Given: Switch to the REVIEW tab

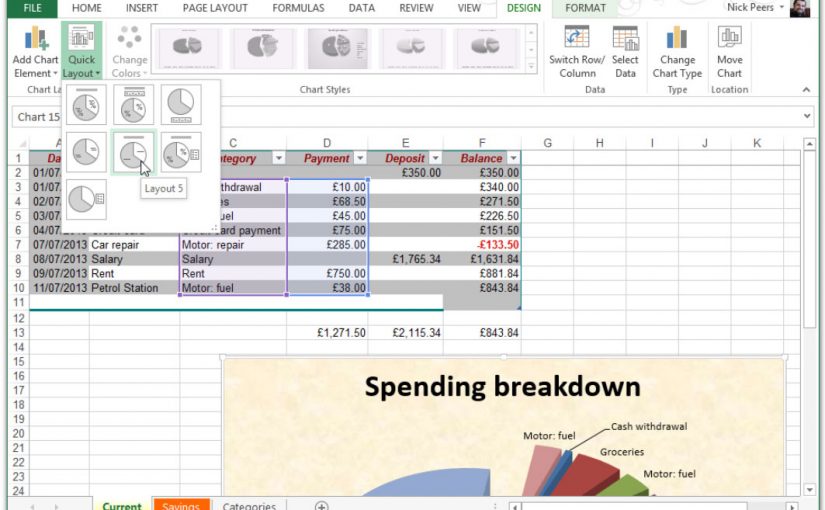Looking at the screenshot, I should coord(416,8).
